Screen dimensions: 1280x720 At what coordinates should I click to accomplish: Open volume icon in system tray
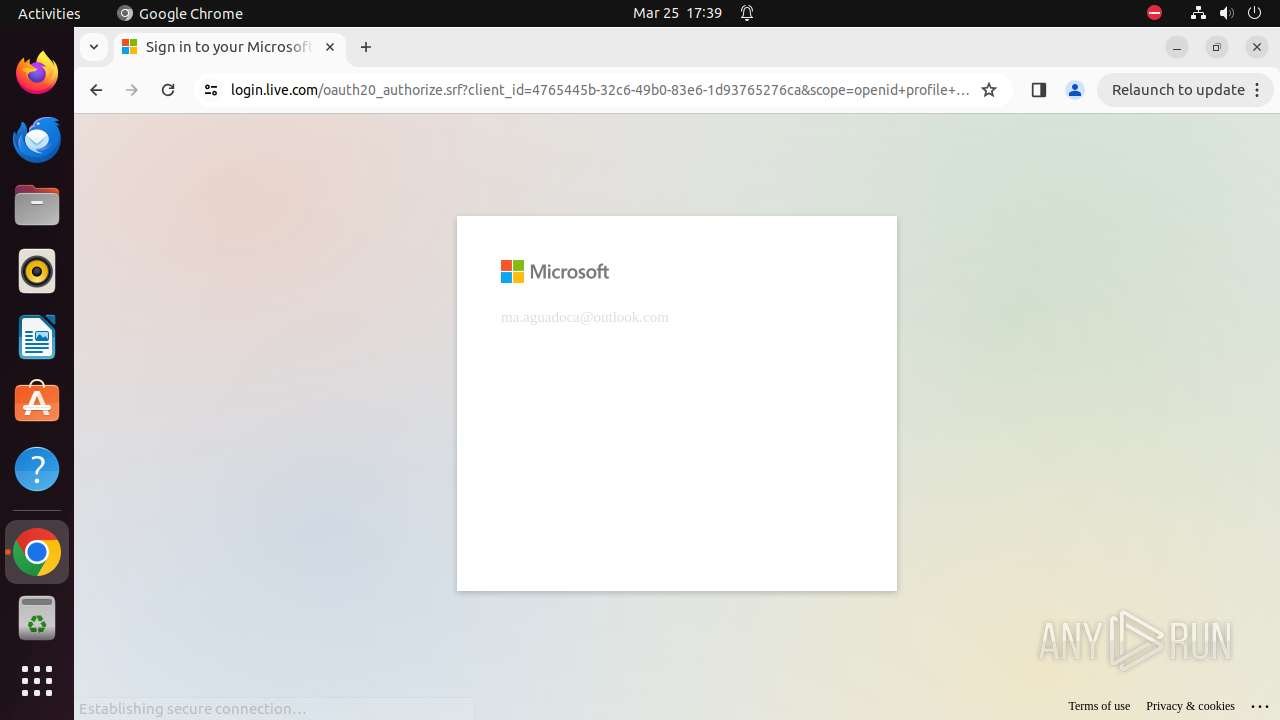[1227, 13]
